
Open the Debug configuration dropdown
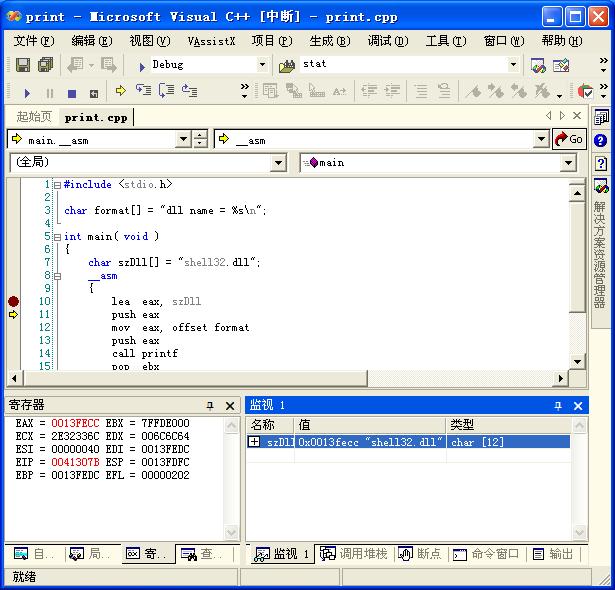(x=262, y=65)
